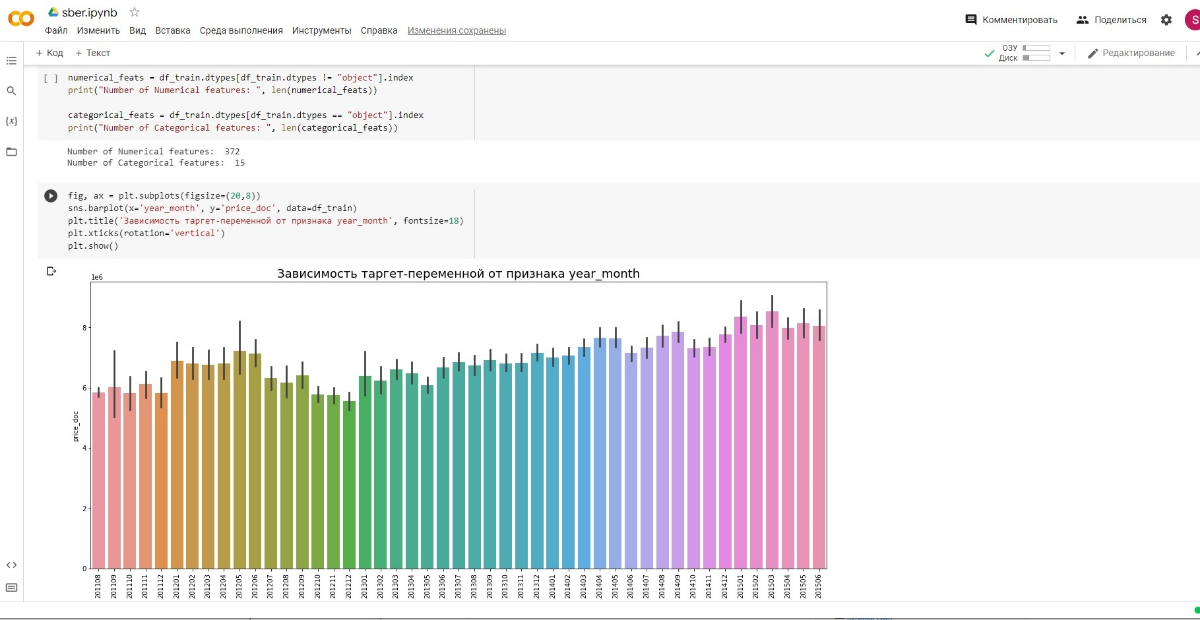Run the barplot code cell

click(x=51, y=196)
